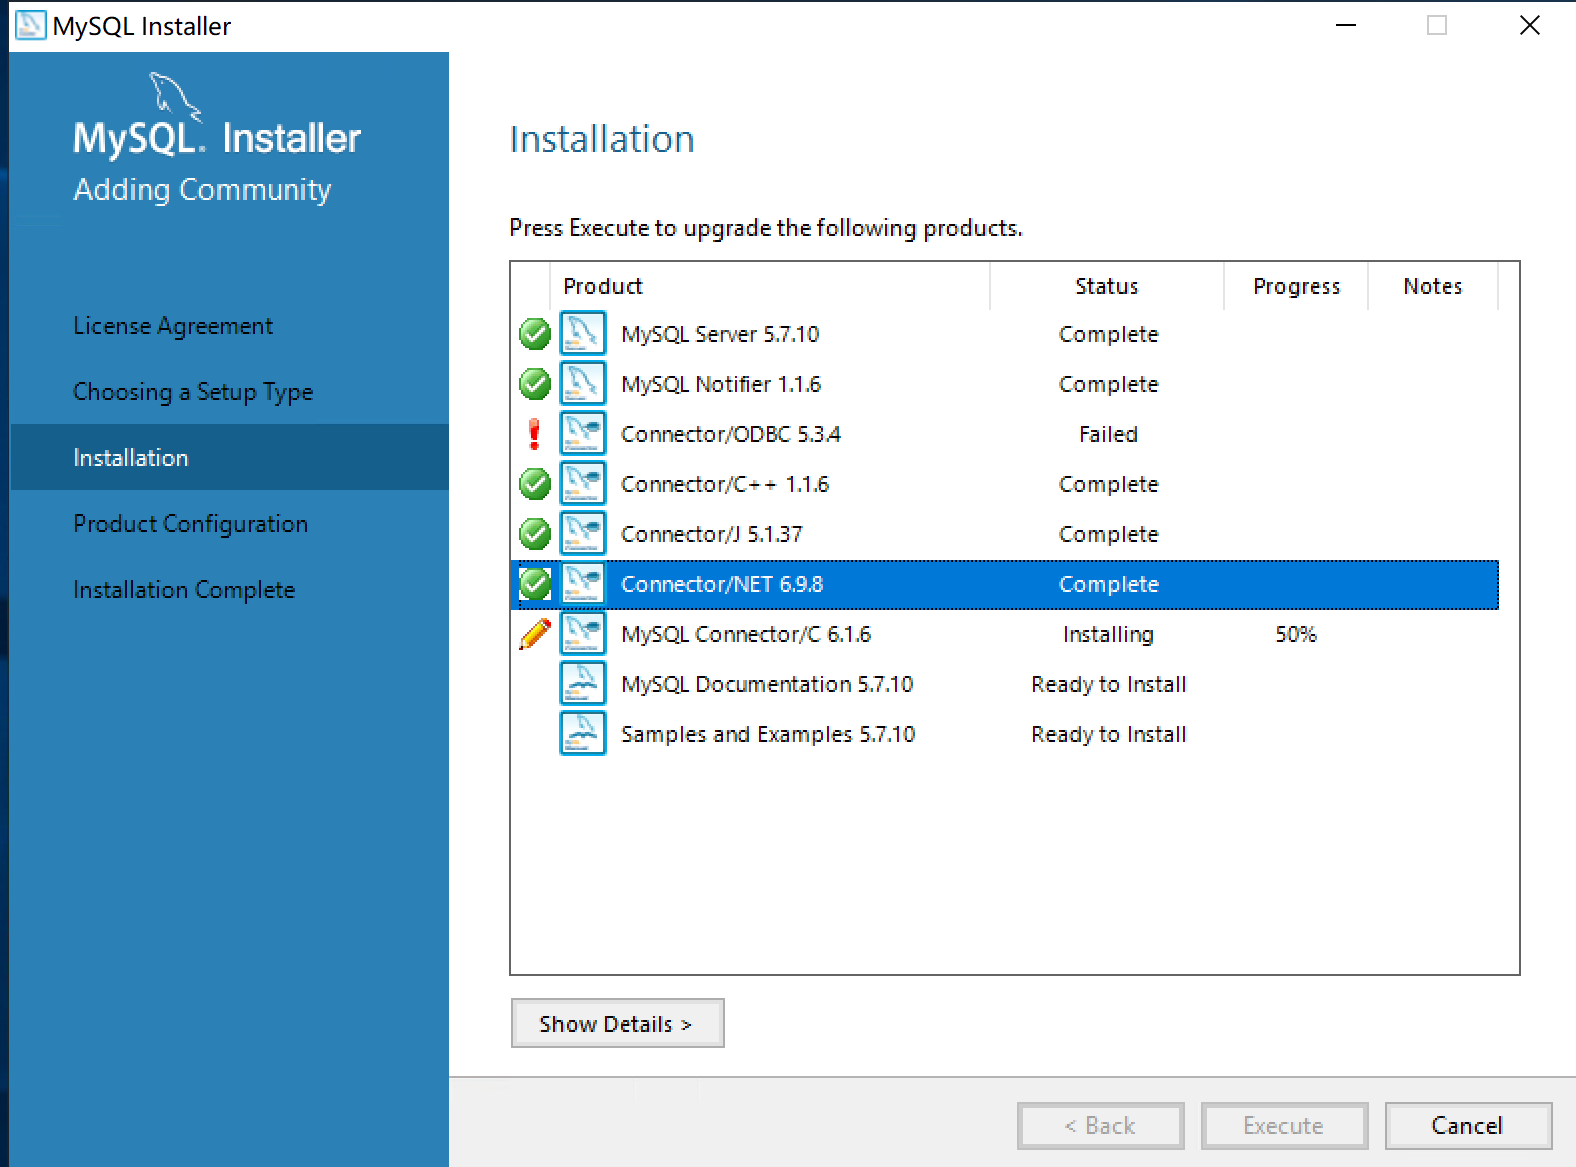1576x1167 pixels.
Task: Click the Complete status of MySQL Server 5.7.10
Action: pyautogui.click(x=1109, y=334)
